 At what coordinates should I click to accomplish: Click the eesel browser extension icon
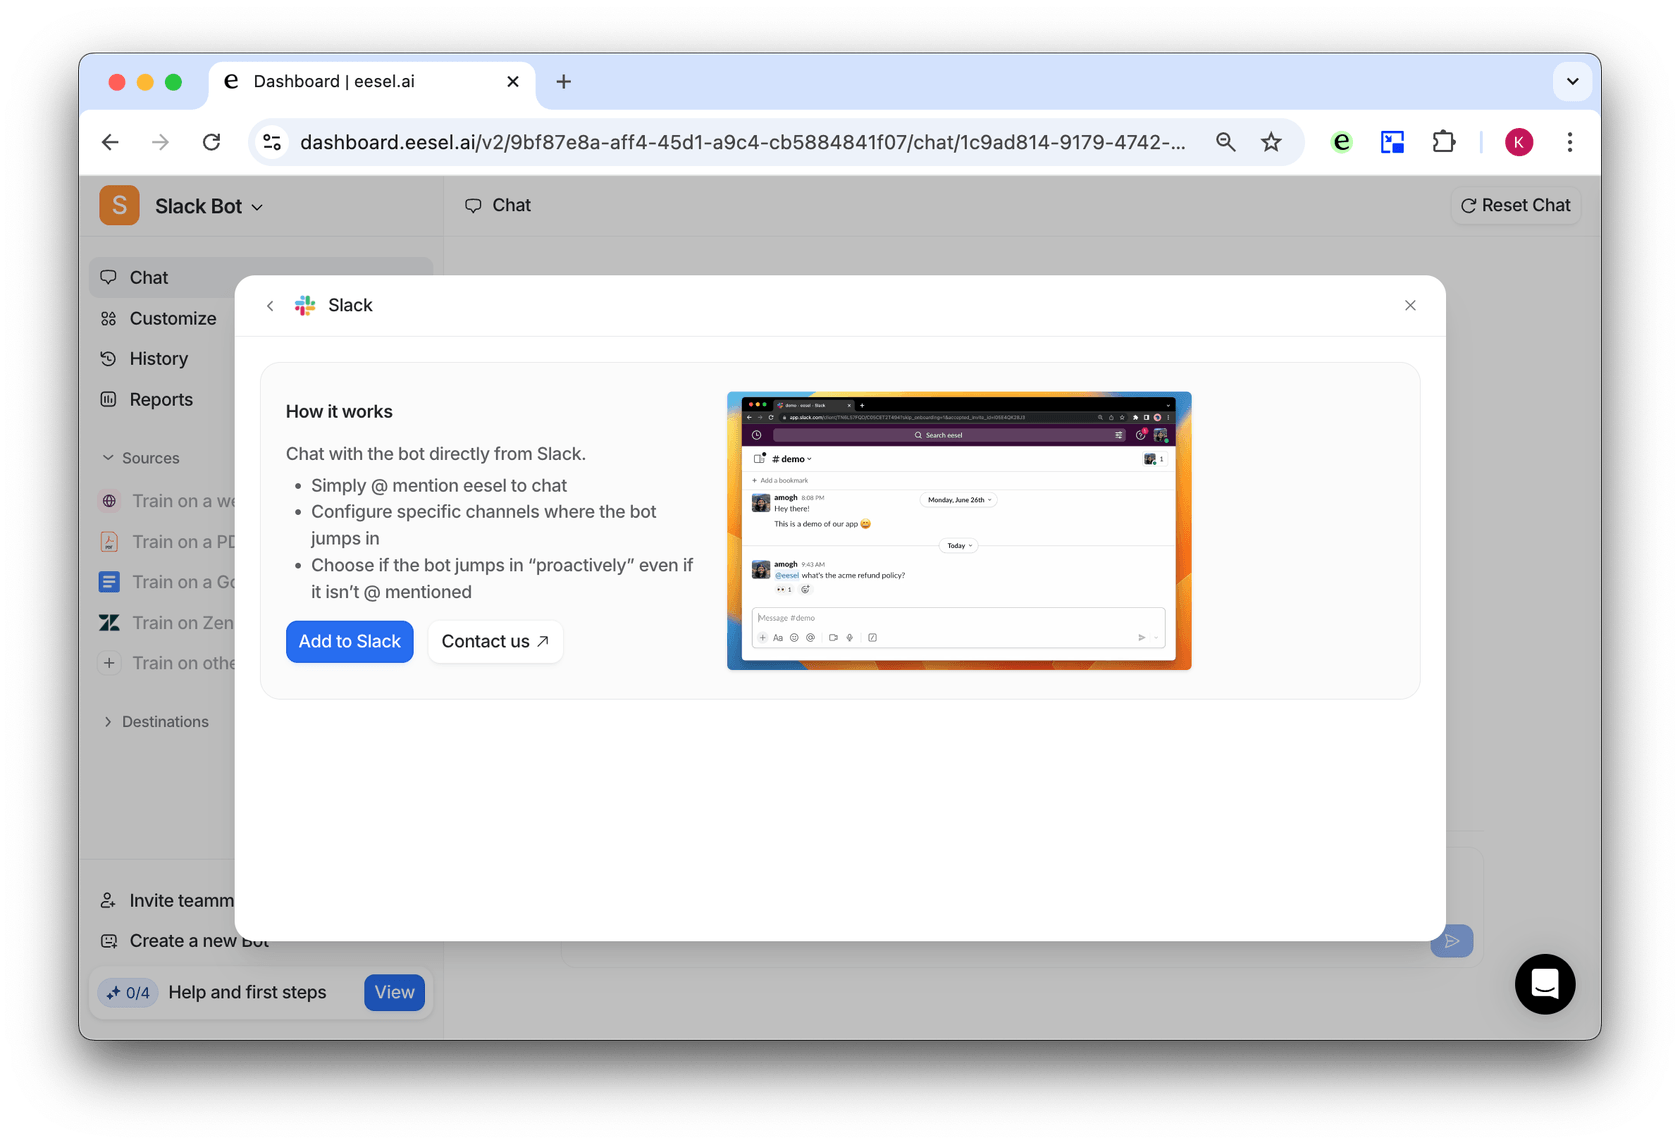click(x=1342, y=142)
